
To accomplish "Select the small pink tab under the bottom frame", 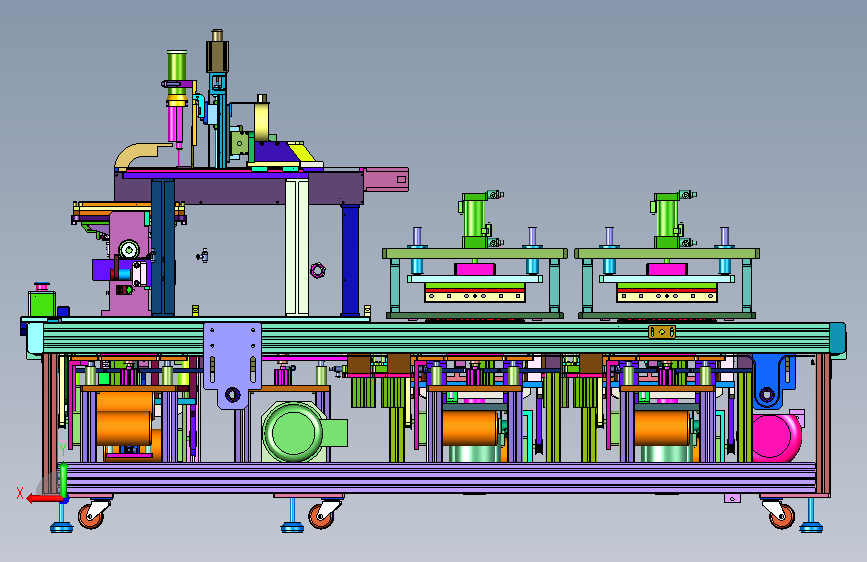I will tap(732, 498).
